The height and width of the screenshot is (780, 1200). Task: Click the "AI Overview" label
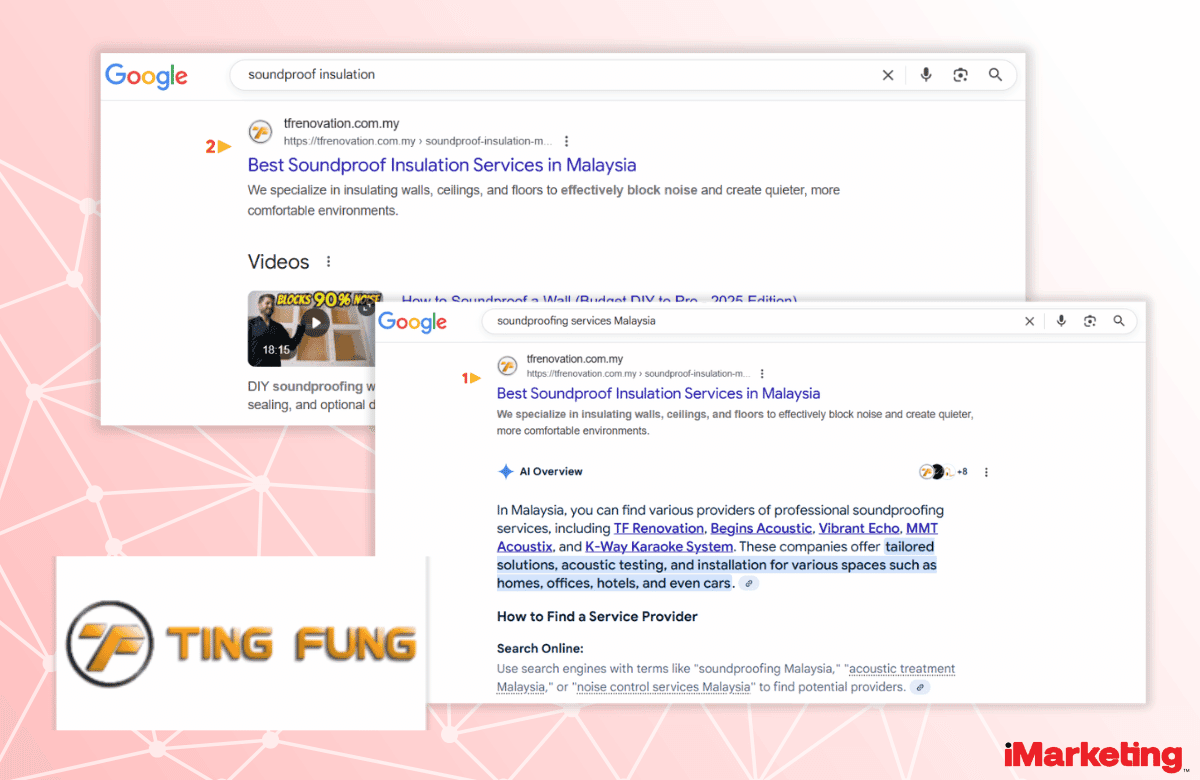551,472
